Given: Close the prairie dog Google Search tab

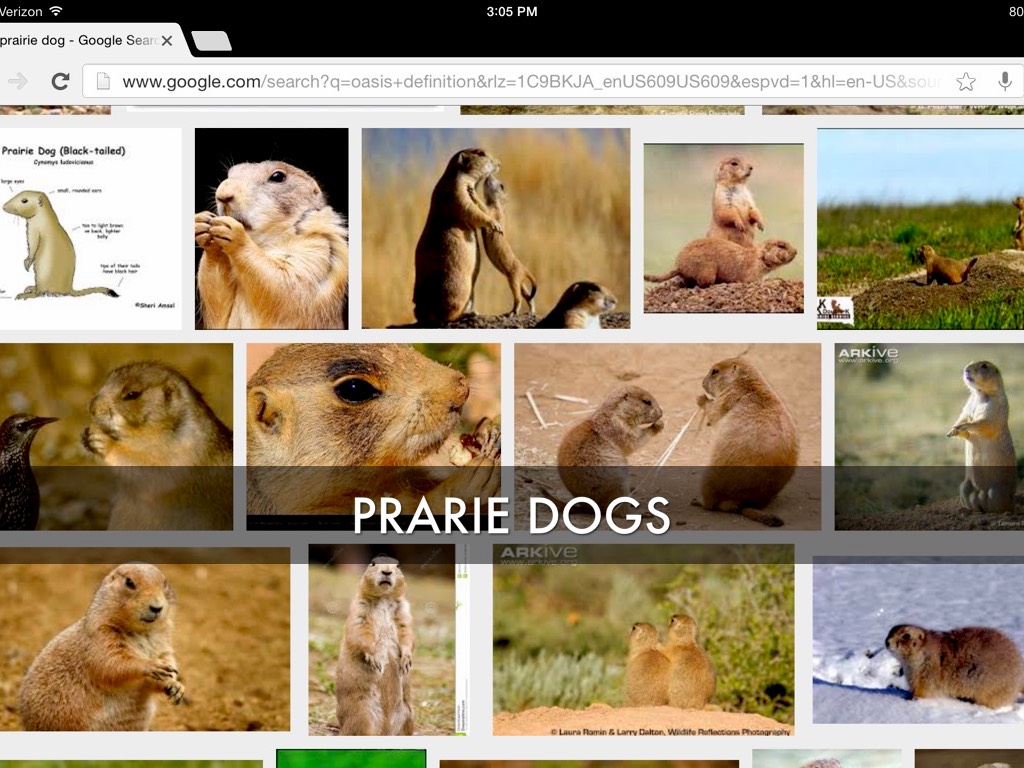Looking at the screenshot, I should (x=167, y=41).
